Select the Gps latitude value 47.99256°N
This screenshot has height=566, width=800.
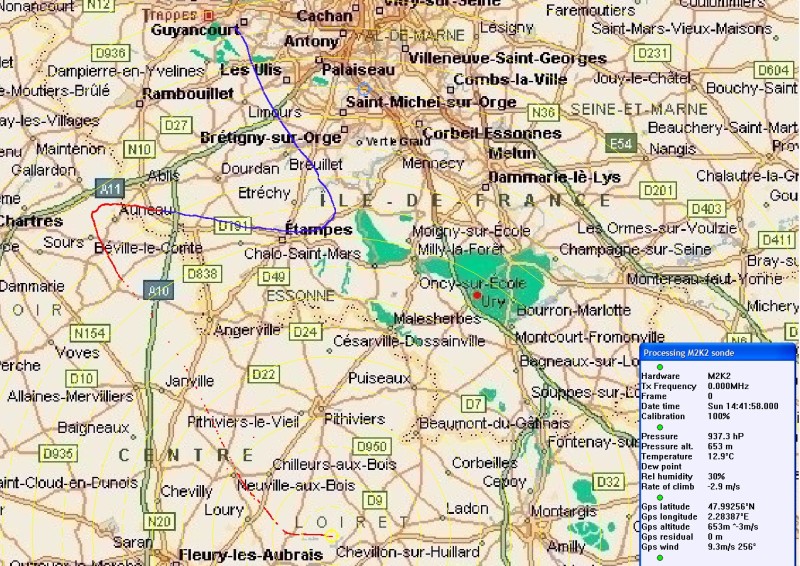(x=731, y=506)
